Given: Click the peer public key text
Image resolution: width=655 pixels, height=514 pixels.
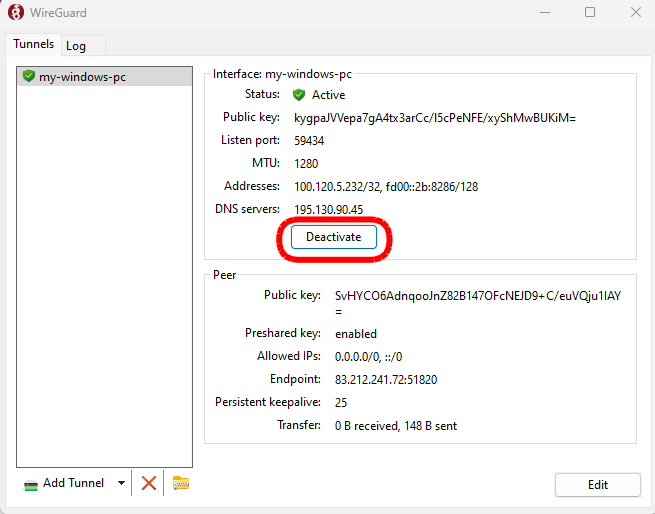Looking at the screenshot, I should pyautogui.click(x=478, y=296).
